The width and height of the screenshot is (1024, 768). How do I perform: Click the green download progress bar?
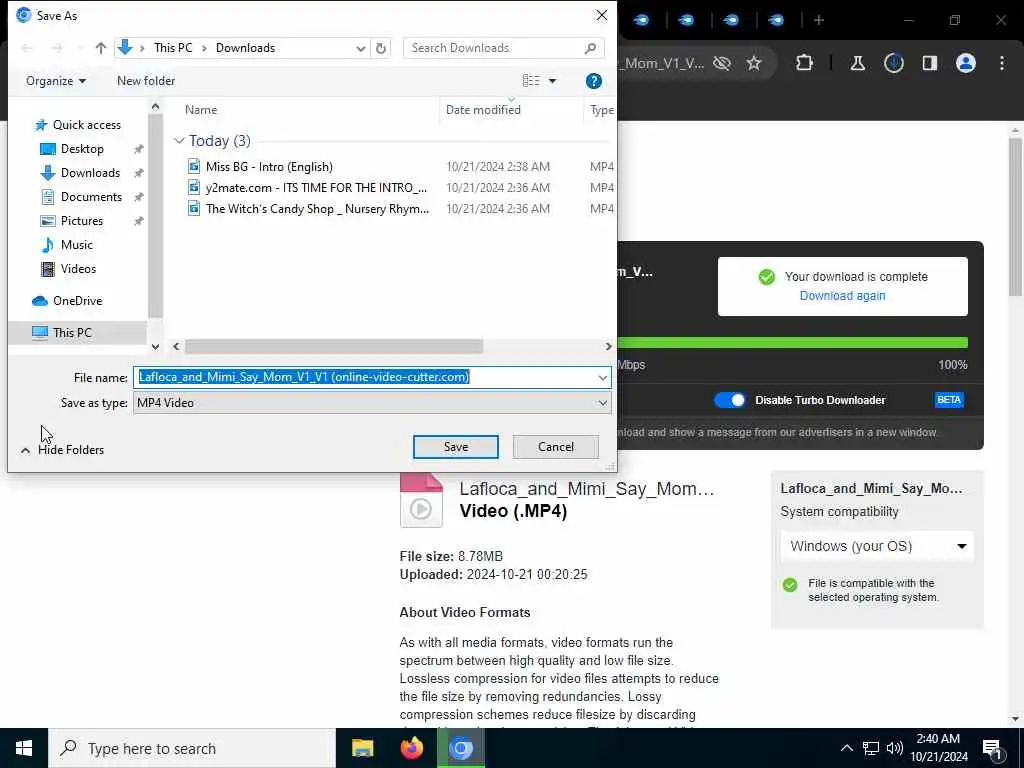(x=792, y=343)
